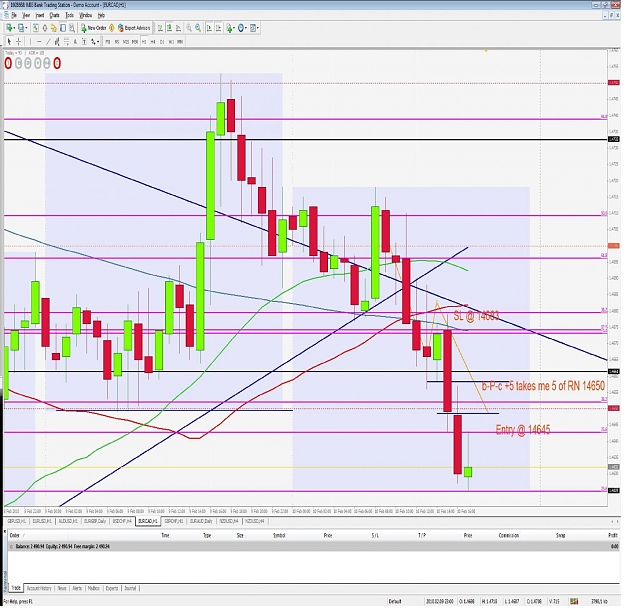The image size is (625, 608).
Task: Click the connection status bars icon
Action: [574, 601]
